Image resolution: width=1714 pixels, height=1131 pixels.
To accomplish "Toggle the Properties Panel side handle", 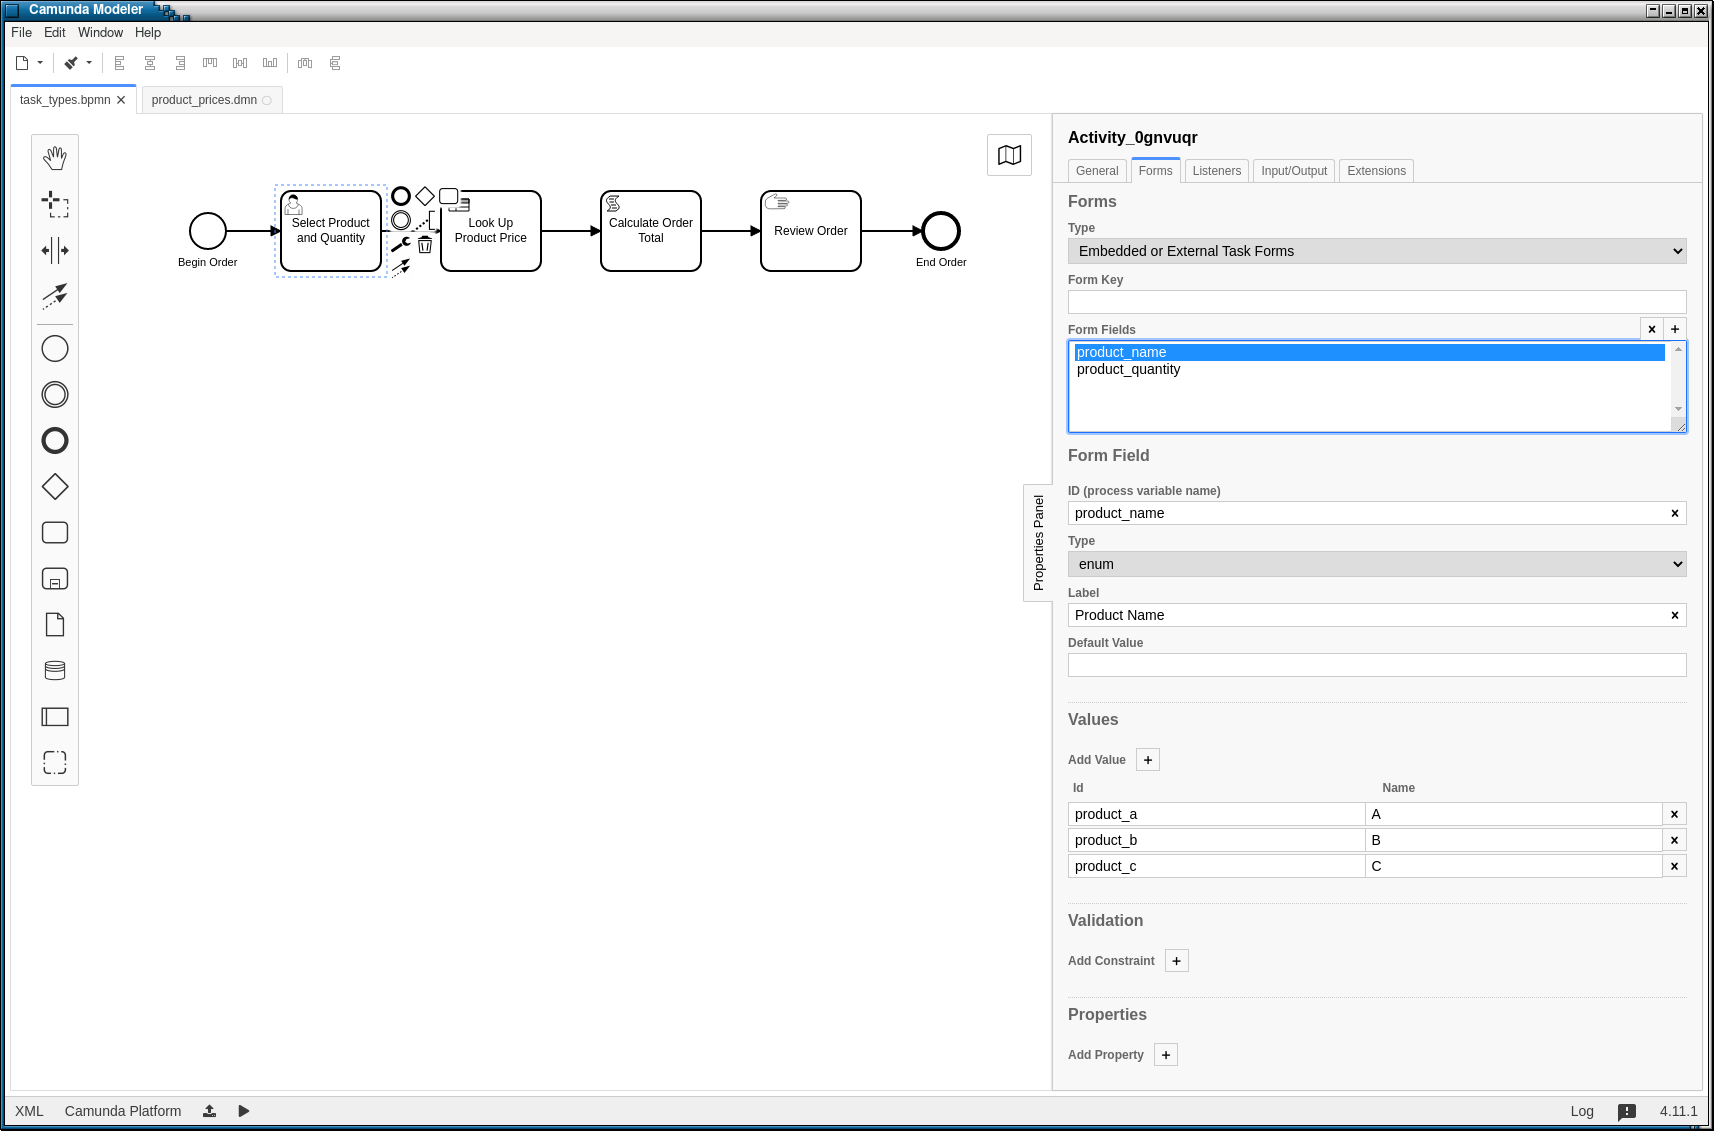I will 1038,543.
